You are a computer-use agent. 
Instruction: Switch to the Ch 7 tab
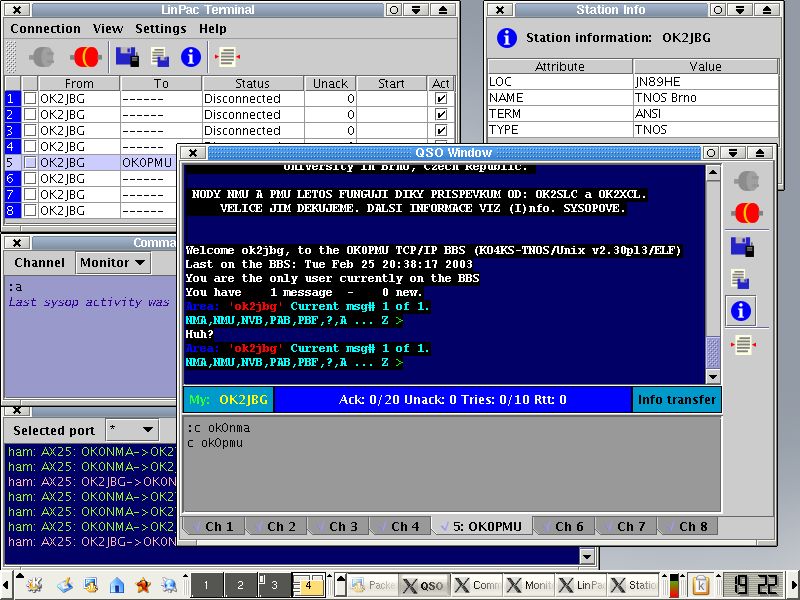(626, 527)
